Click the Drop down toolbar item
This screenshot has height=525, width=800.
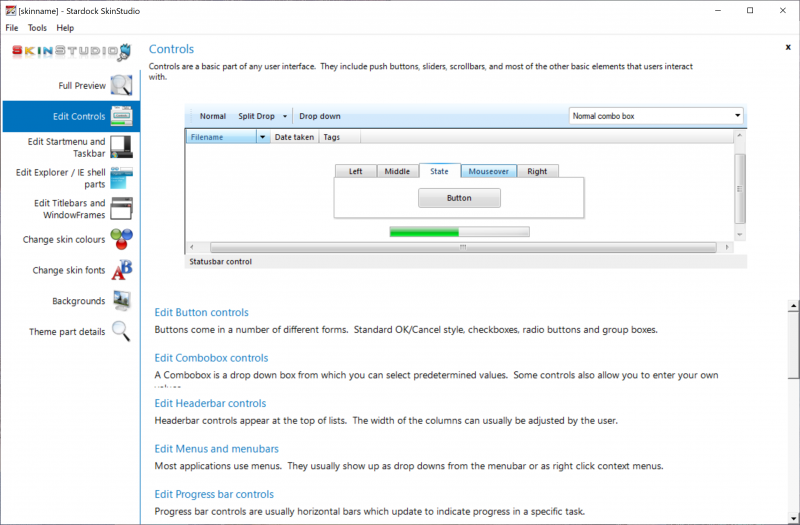(320, 116)
